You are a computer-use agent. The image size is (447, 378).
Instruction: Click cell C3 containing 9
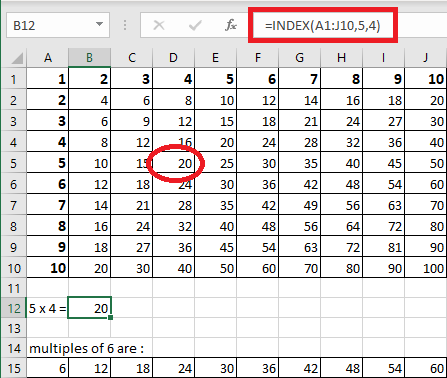(x=132, y=121)
